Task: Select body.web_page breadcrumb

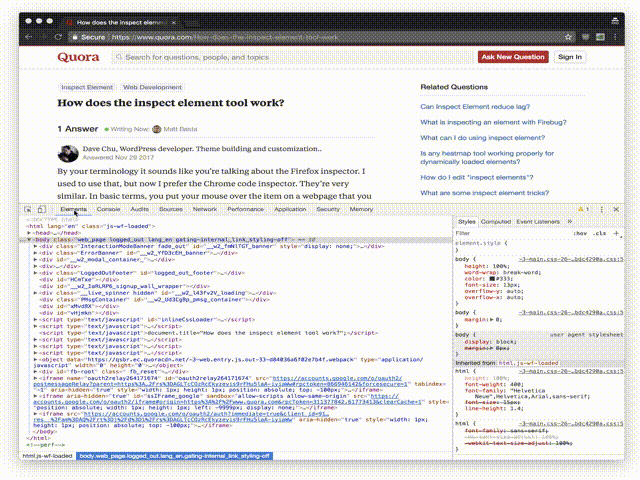Action: (174, 456)
